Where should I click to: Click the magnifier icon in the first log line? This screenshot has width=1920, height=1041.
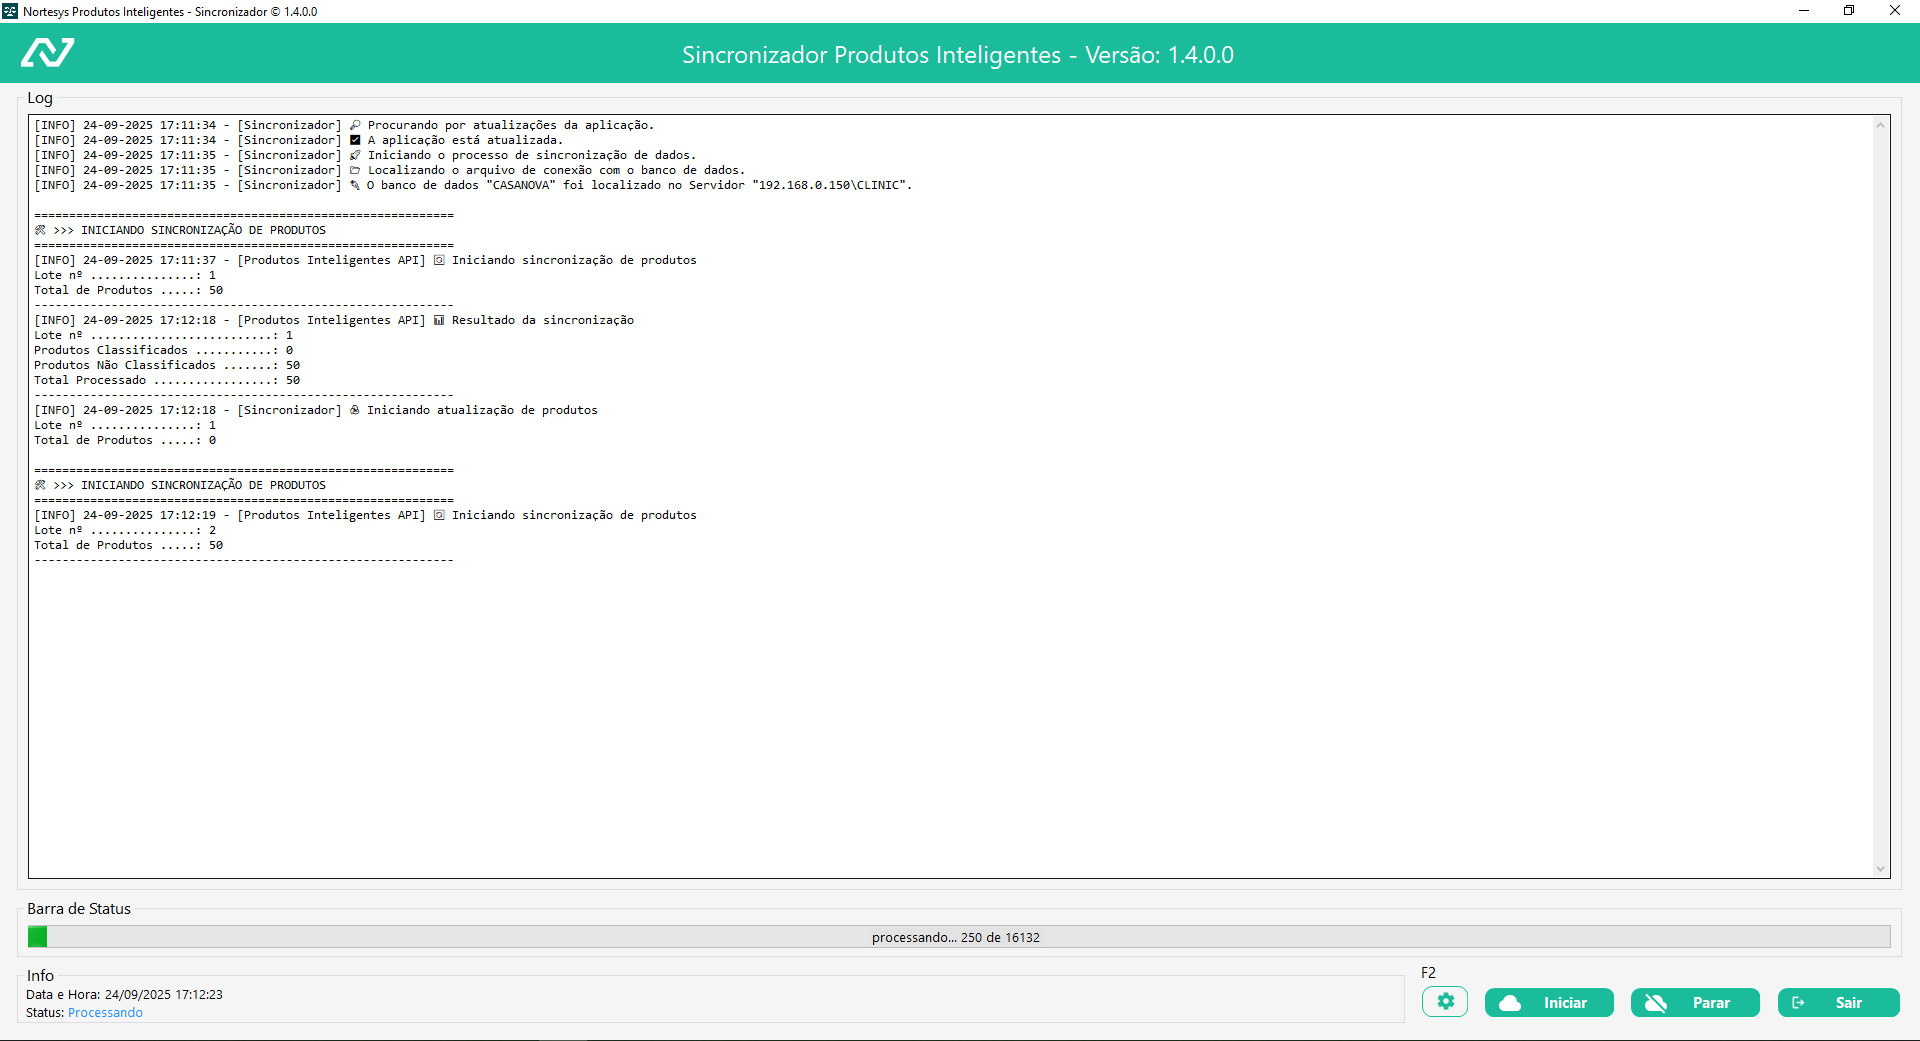pos(355,125)
